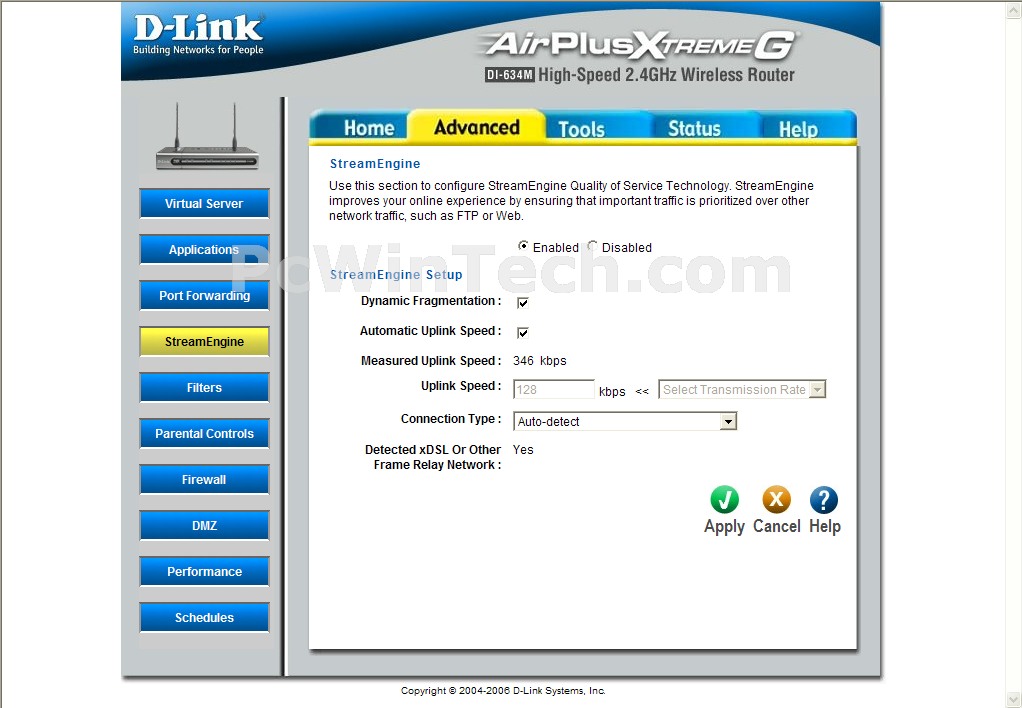Viewport: 1022px width, 708px height.
Task: Click the D-Link logo in the header
Action: point(198,35)
